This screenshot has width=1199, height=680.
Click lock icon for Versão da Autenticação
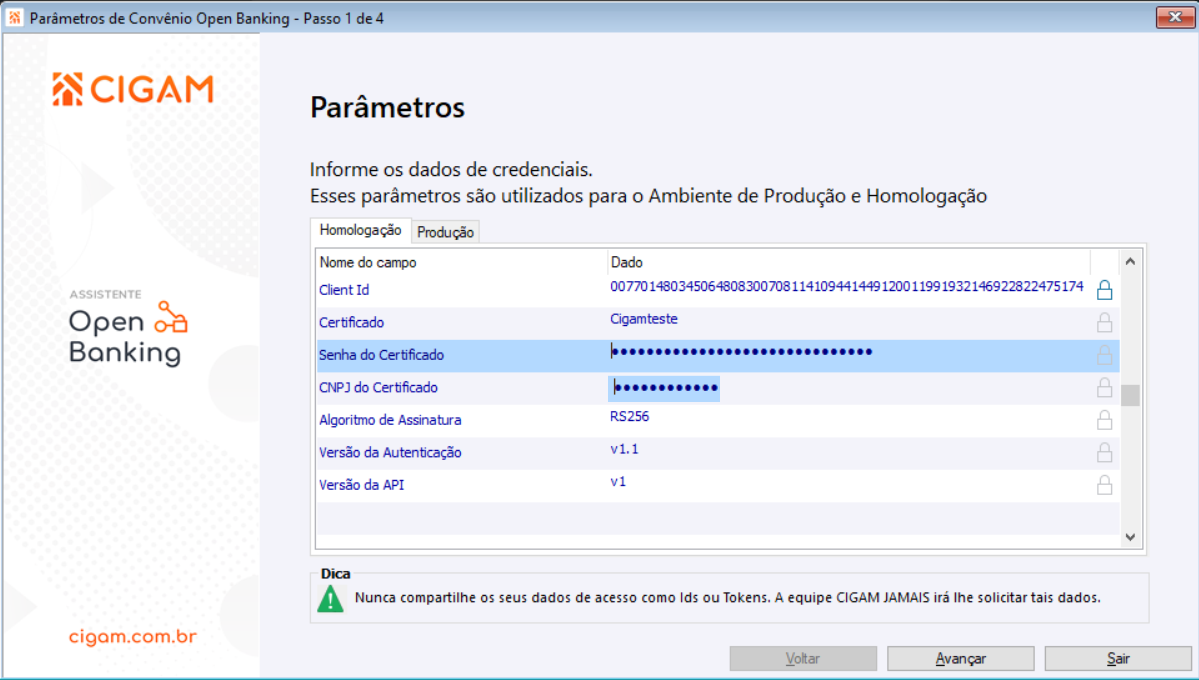1104,452
